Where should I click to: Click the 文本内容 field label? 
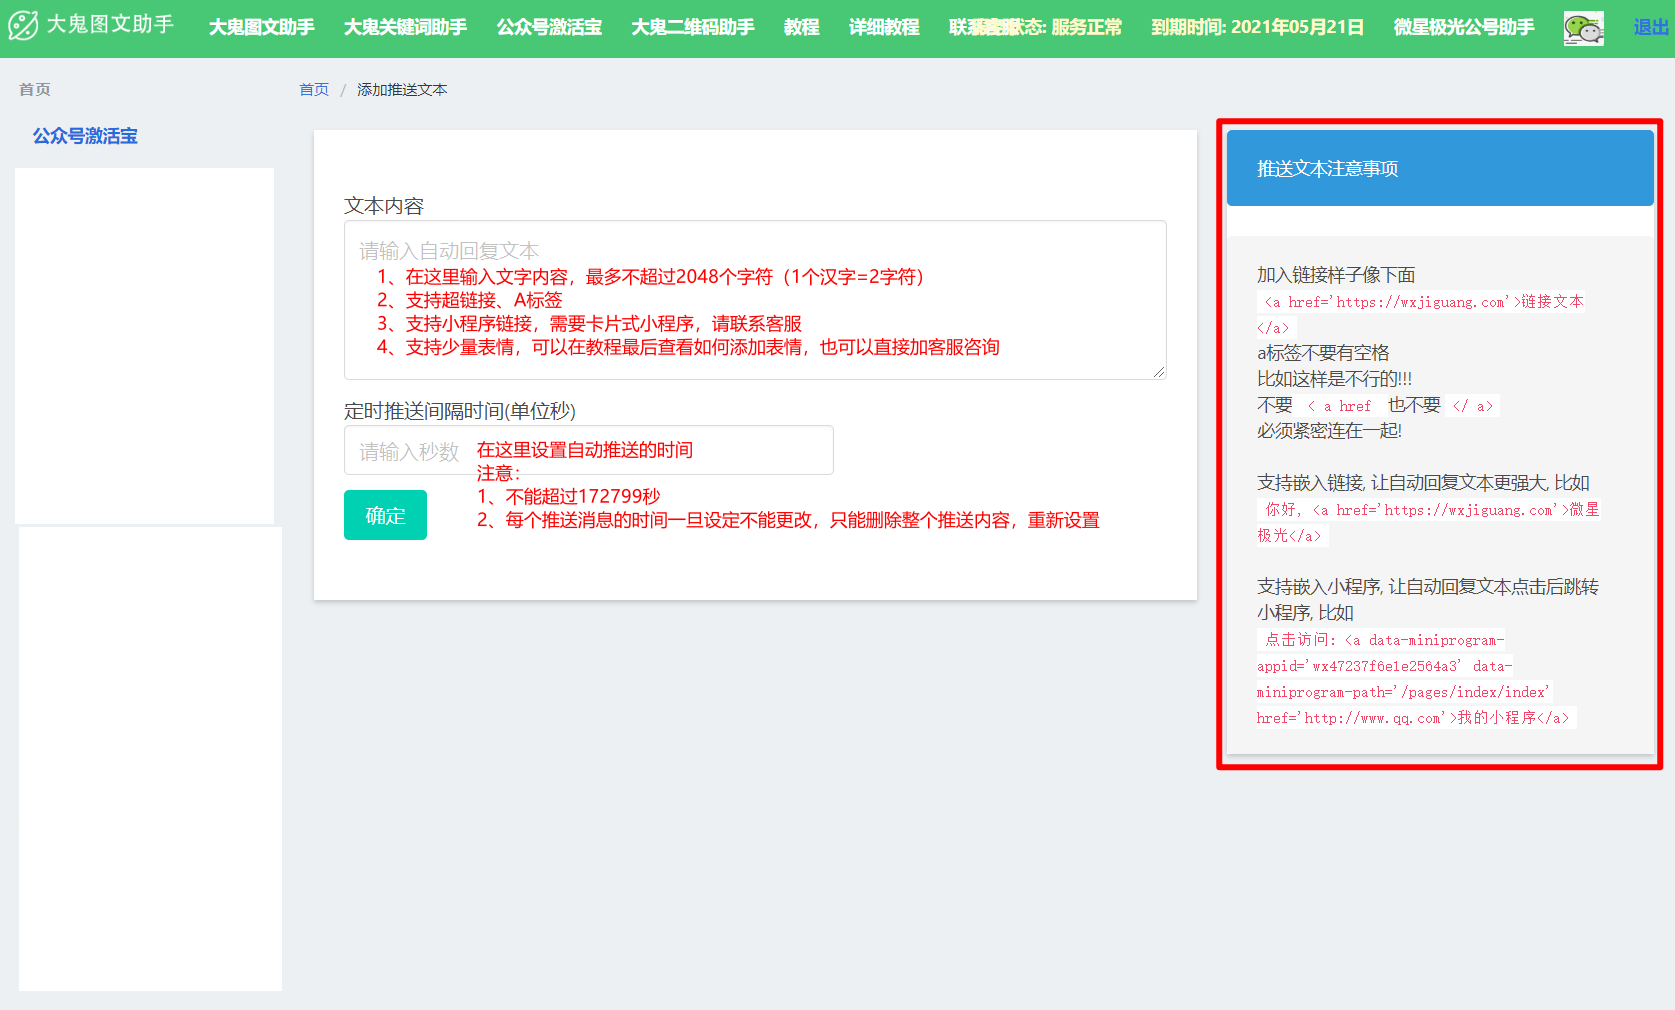(384, 206)
